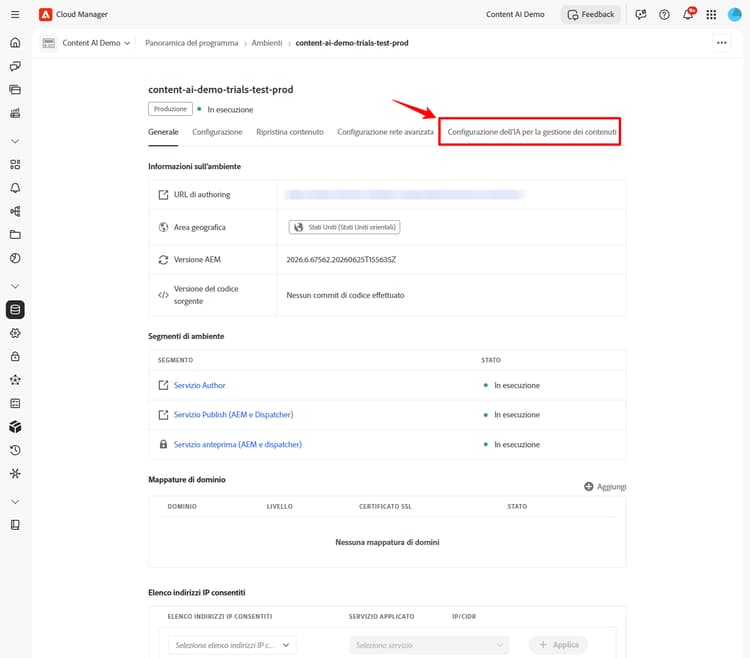Go to Panoramica del programma breadcrumb
Screen dimensions: 750x658
(191, 43)
